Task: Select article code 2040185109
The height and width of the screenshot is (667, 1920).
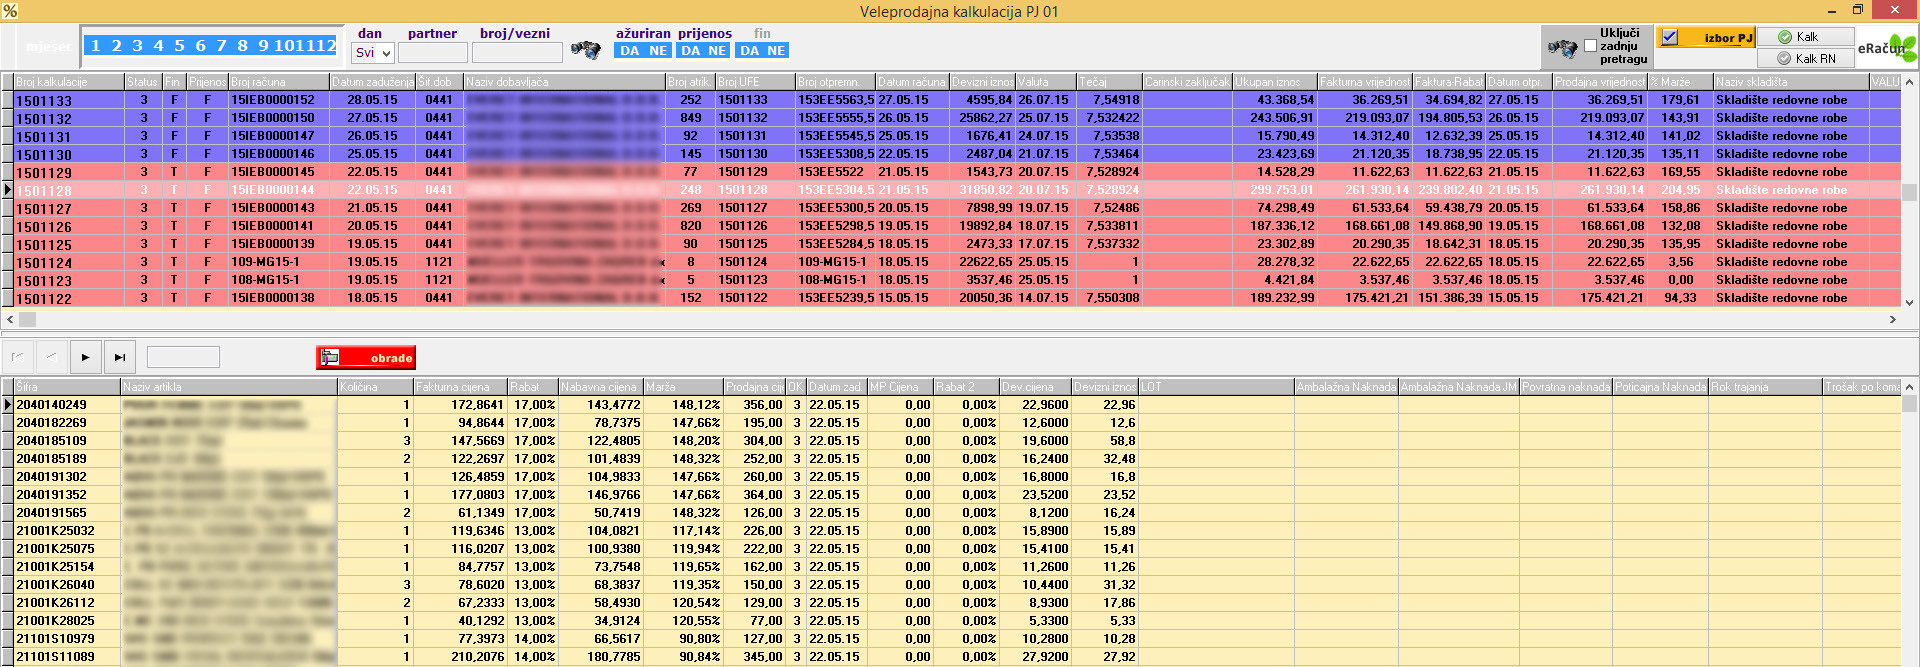Action: 51,441
